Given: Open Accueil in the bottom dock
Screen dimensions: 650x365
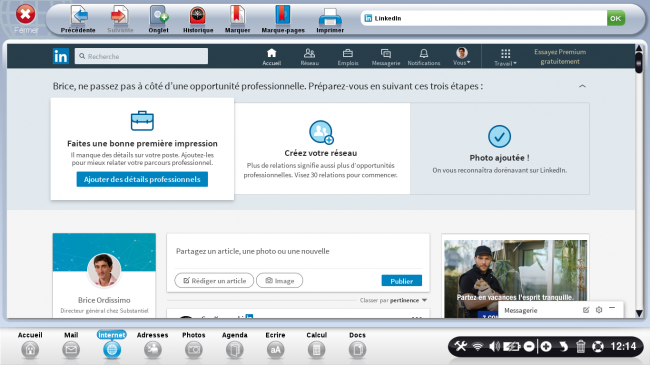Looking at the screenshot, I should (30, 345).
